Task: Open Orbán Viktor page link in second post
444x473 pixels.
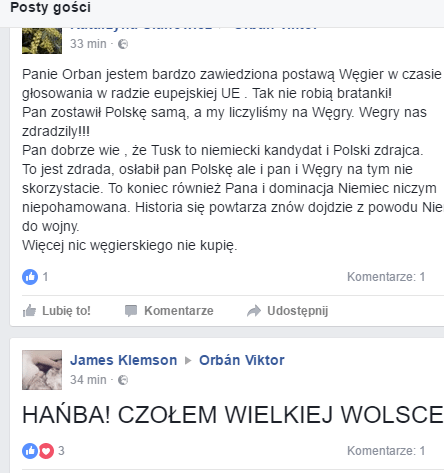Action: 242,360
